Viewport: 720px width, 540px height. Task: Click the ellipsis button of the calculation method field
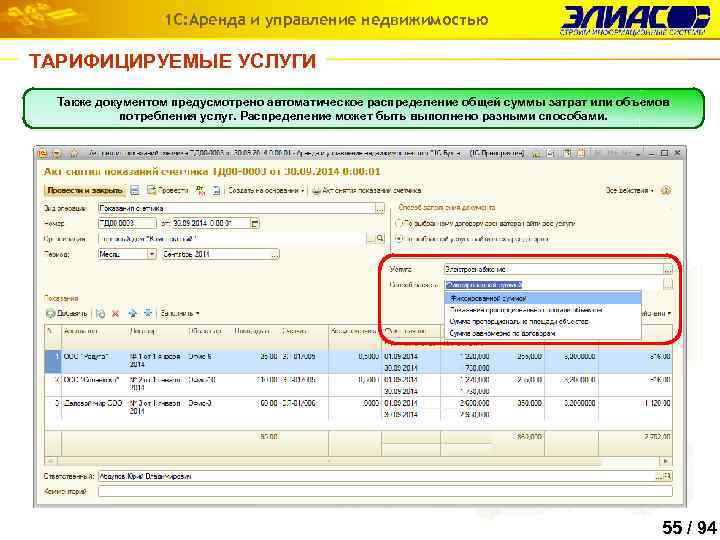(668, 285)
